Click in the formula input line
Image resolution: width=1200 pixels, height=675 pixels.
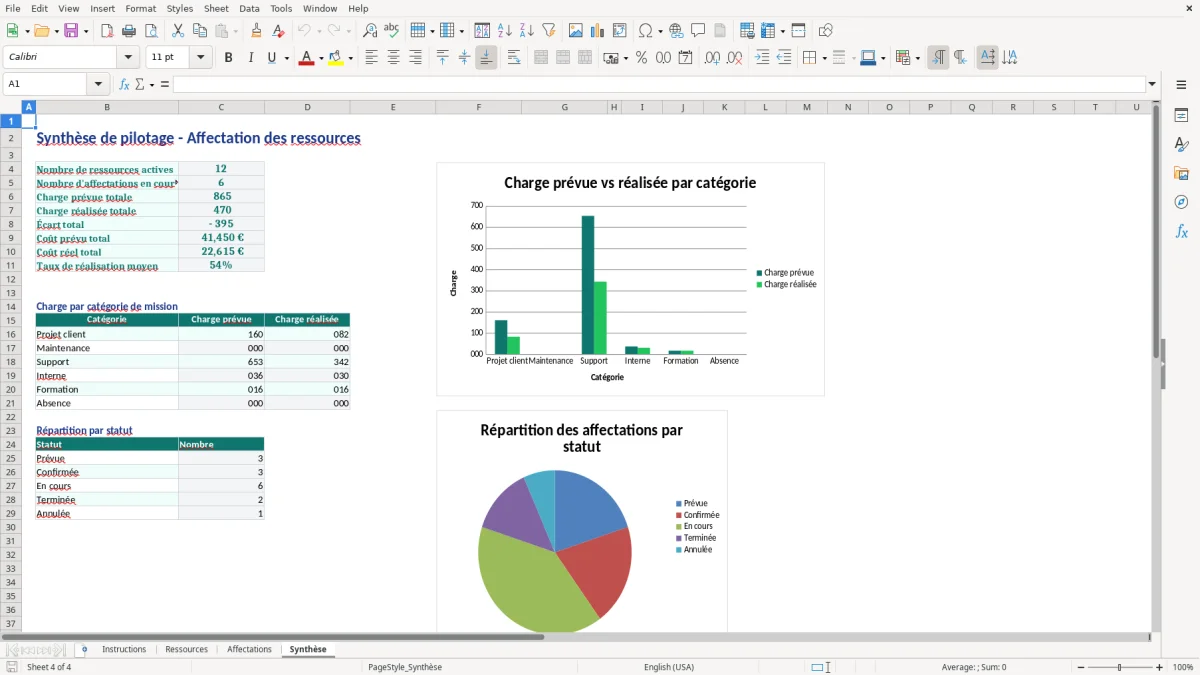coord(659,84)
